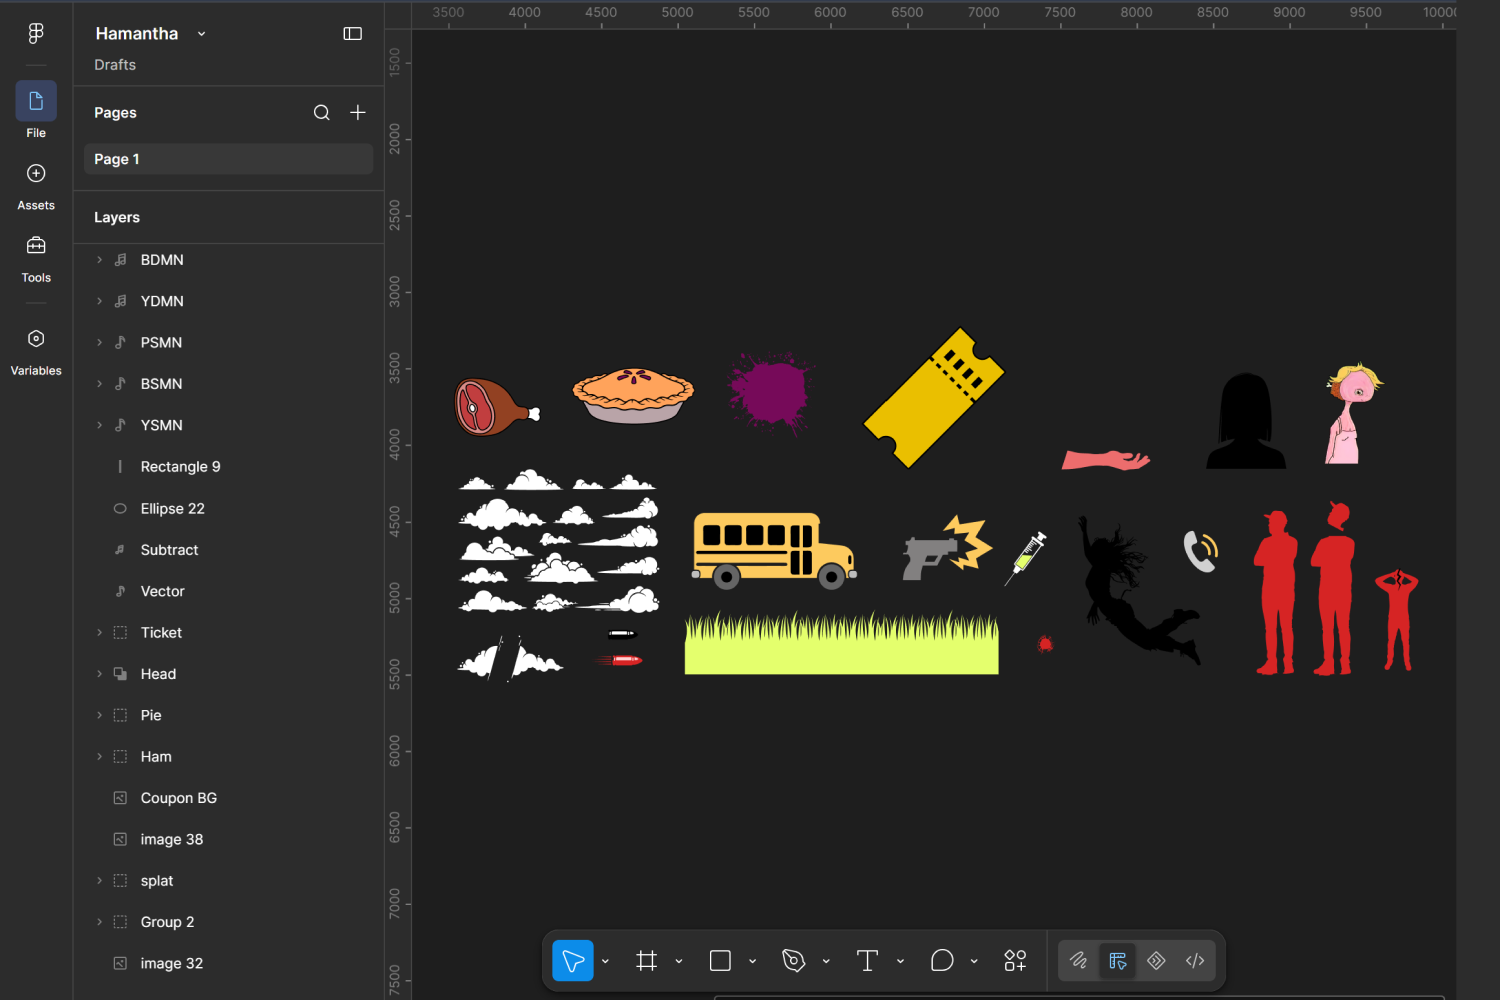Open the Actions menu in the toolbar
Screen dimensions: 1500x1000
[x=1015, y=961]
